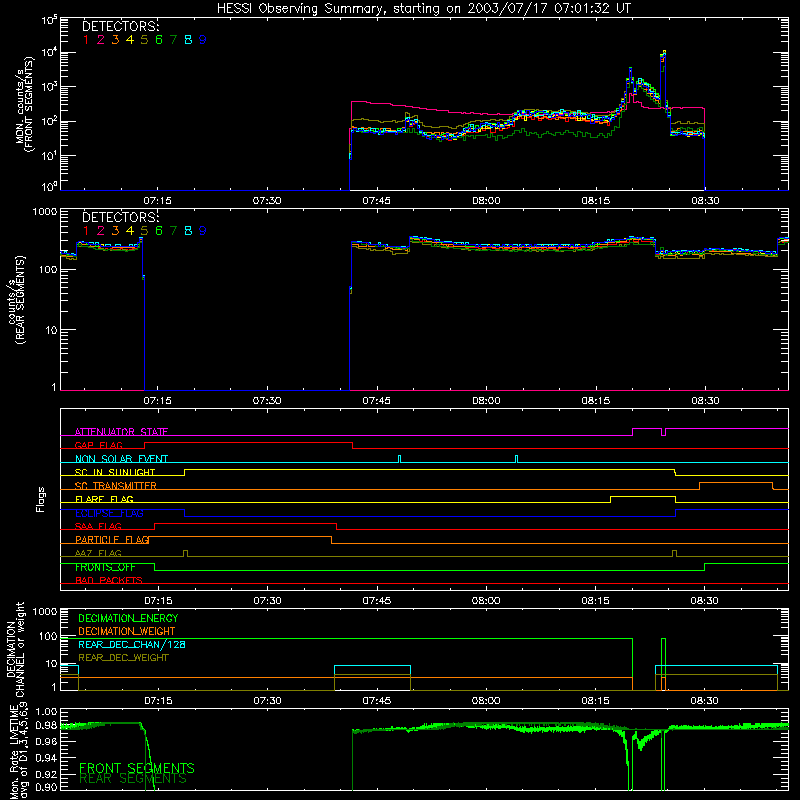Image resolution: width=800 pixels, height=800 pixels.
Task: Select the FRONTS_OFF flag label
Action: [105, 567]
